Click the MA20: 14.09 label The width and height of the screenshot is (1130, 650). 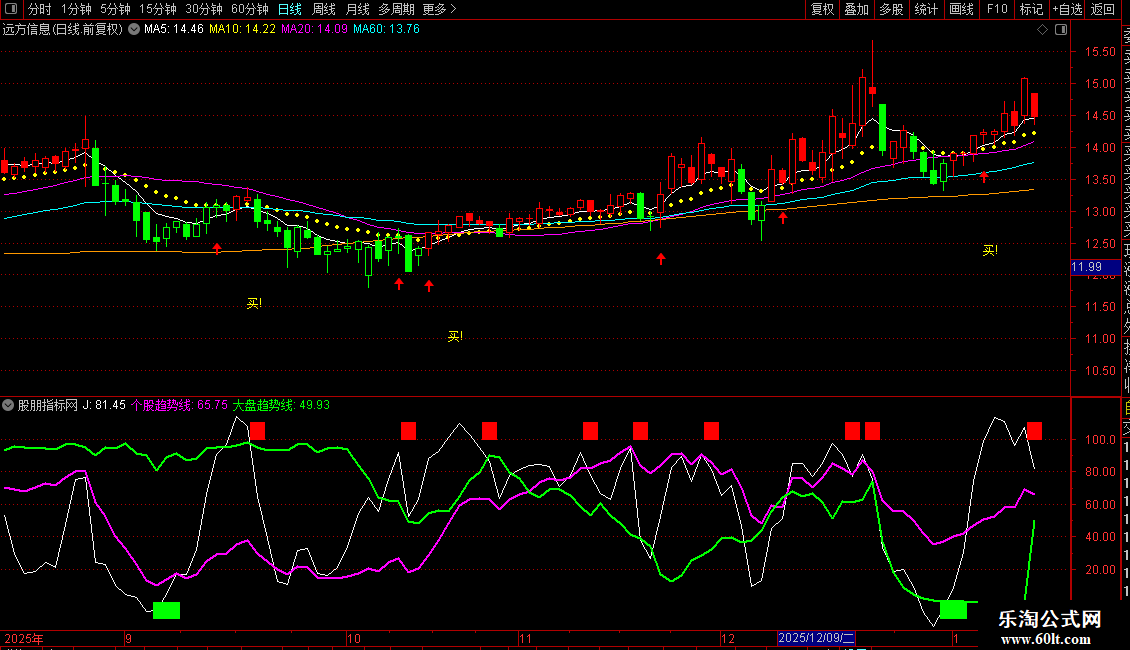pyautogui.click(x=314, y=29)
